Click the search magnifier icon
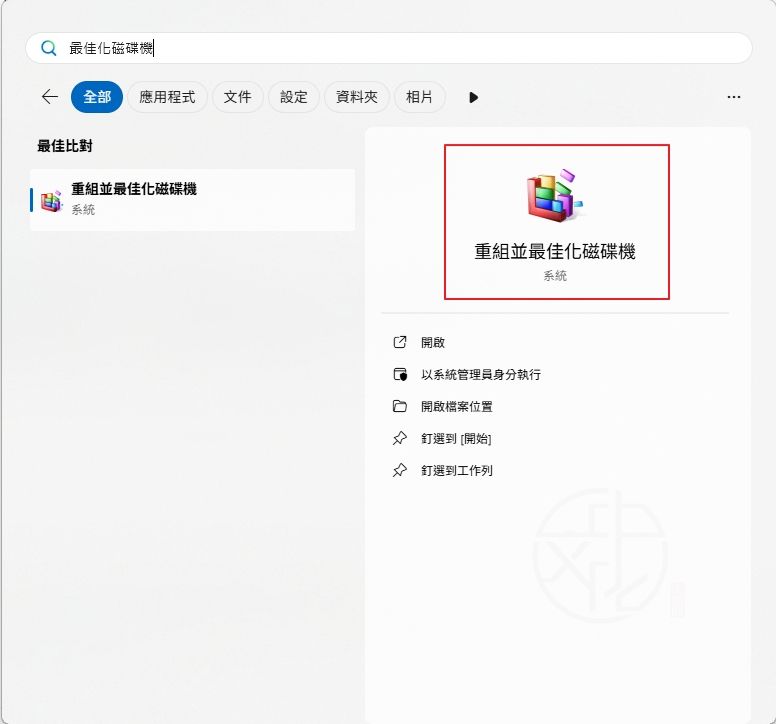Image resolution: width=776 pixels, height=724 pixels. (48, 48)
